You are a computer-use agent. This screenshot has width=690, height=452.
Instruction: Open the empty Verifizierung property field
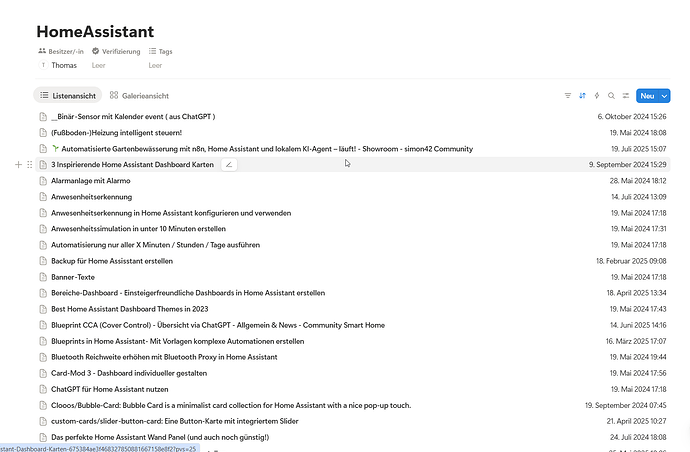[98, 65]
